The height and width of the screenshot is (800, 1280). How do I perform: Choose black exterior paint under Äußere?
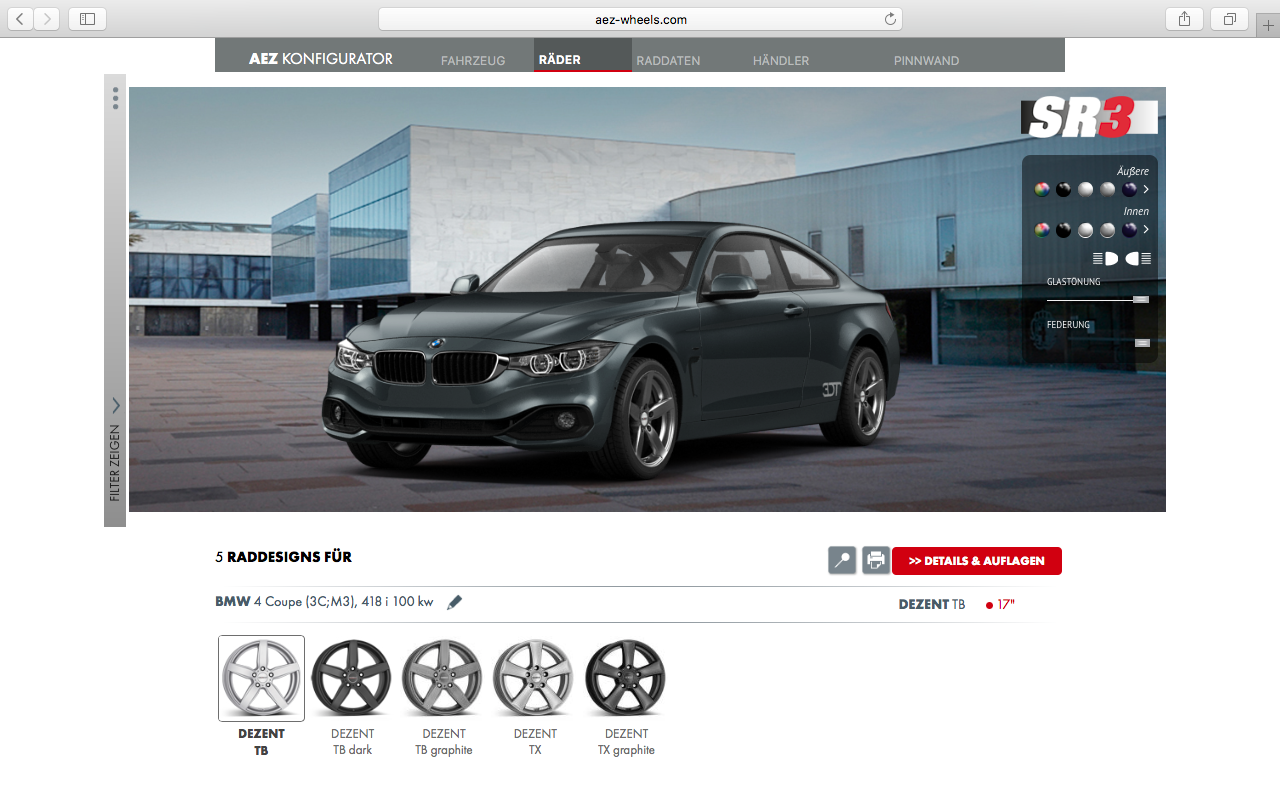[1064, 189]
